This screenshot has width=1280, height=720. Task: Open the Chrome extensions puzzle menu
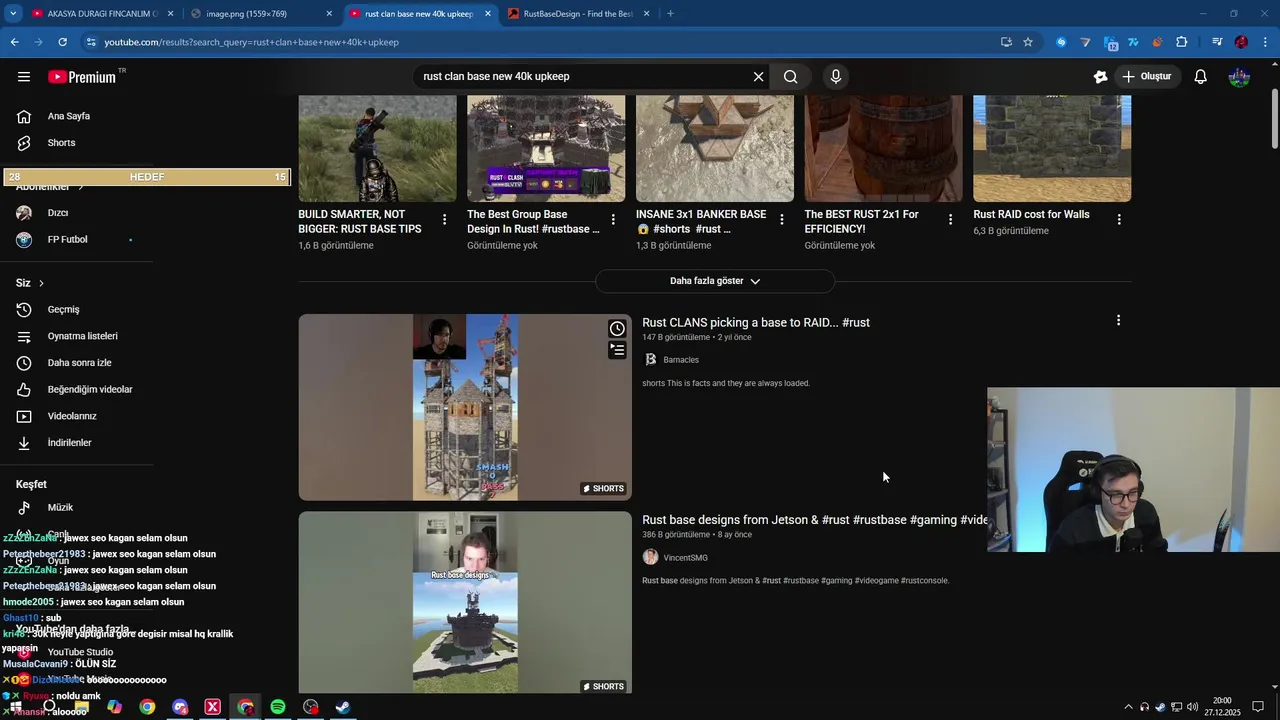[x=1182, y=42]
